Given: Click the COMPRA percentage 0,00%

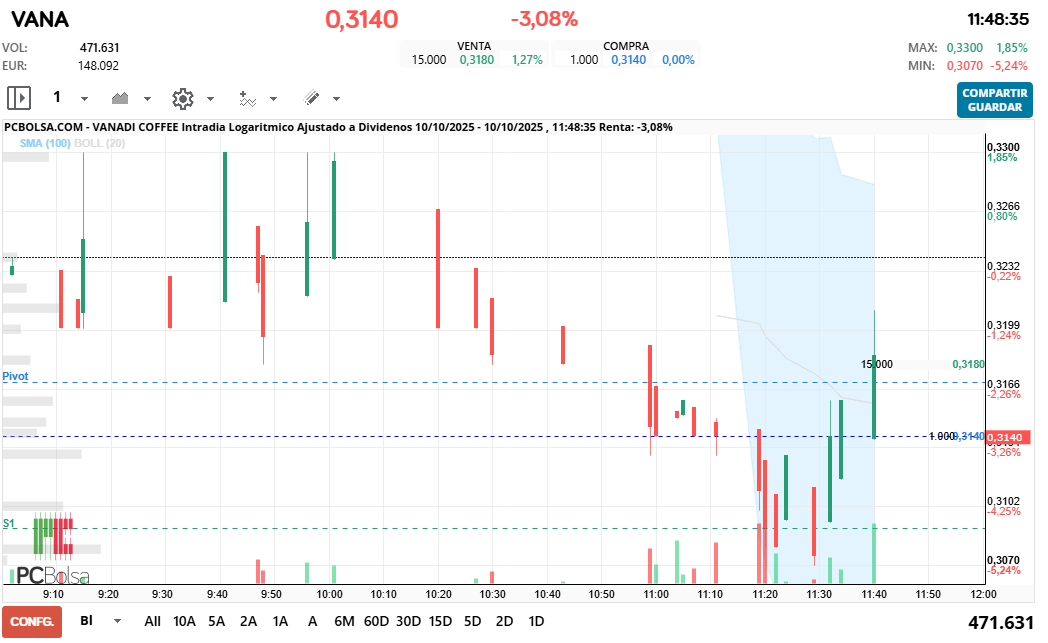Looking at the screenshot, I should pyautogui.click(x=678, y=59).
